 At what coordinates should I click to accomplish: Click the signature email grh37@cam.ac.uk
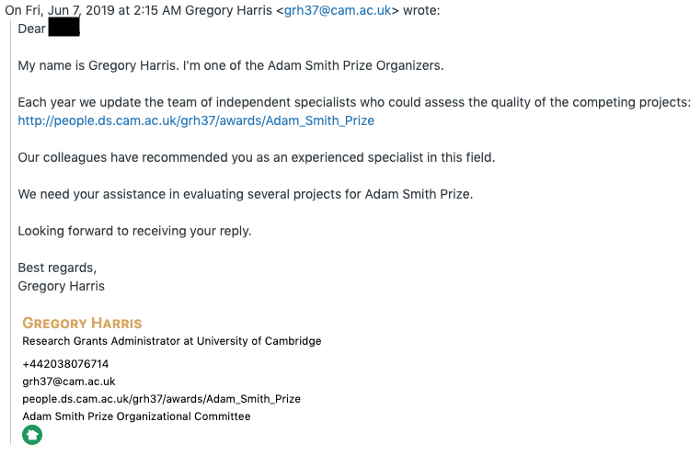point(69,381)
